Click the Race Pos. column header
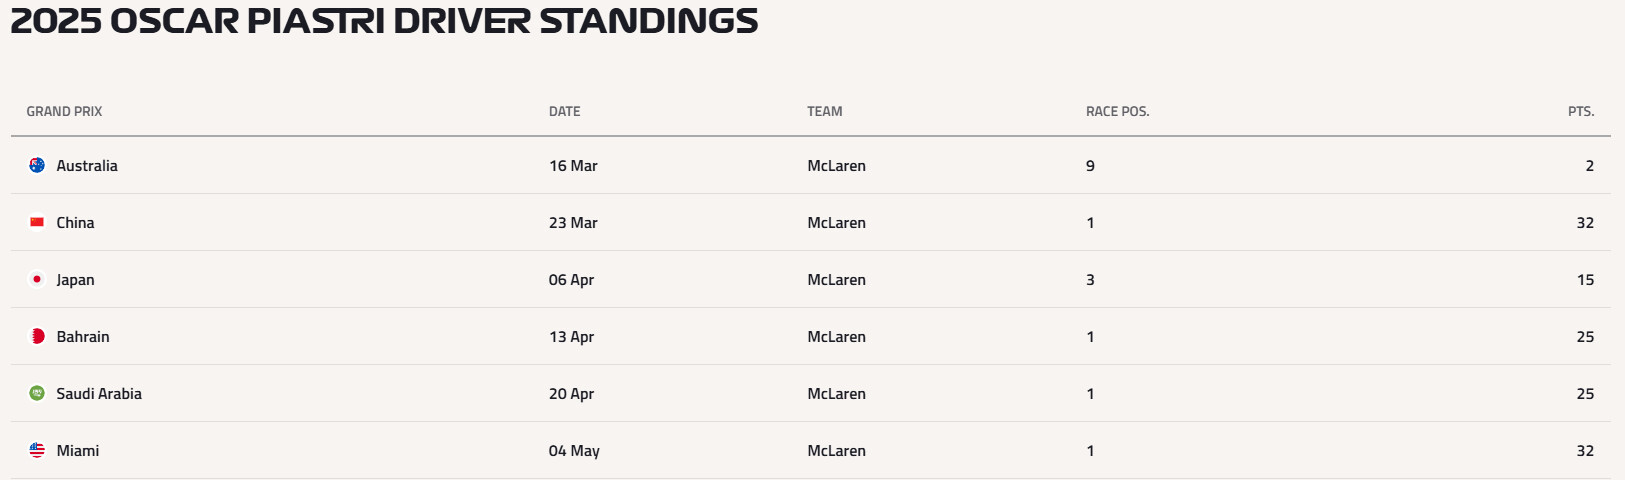The image size is (1625, 480). click(1117, 112)
